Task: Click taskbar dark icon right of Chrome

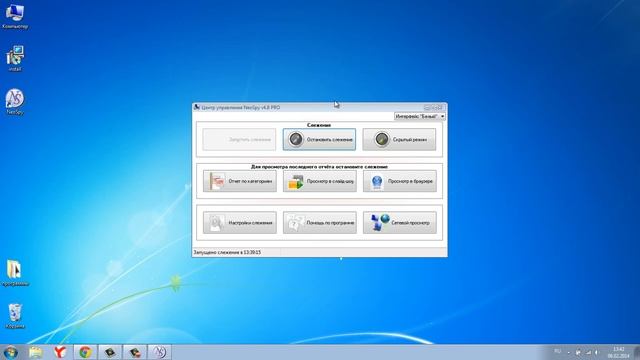Action: point(110,352)
